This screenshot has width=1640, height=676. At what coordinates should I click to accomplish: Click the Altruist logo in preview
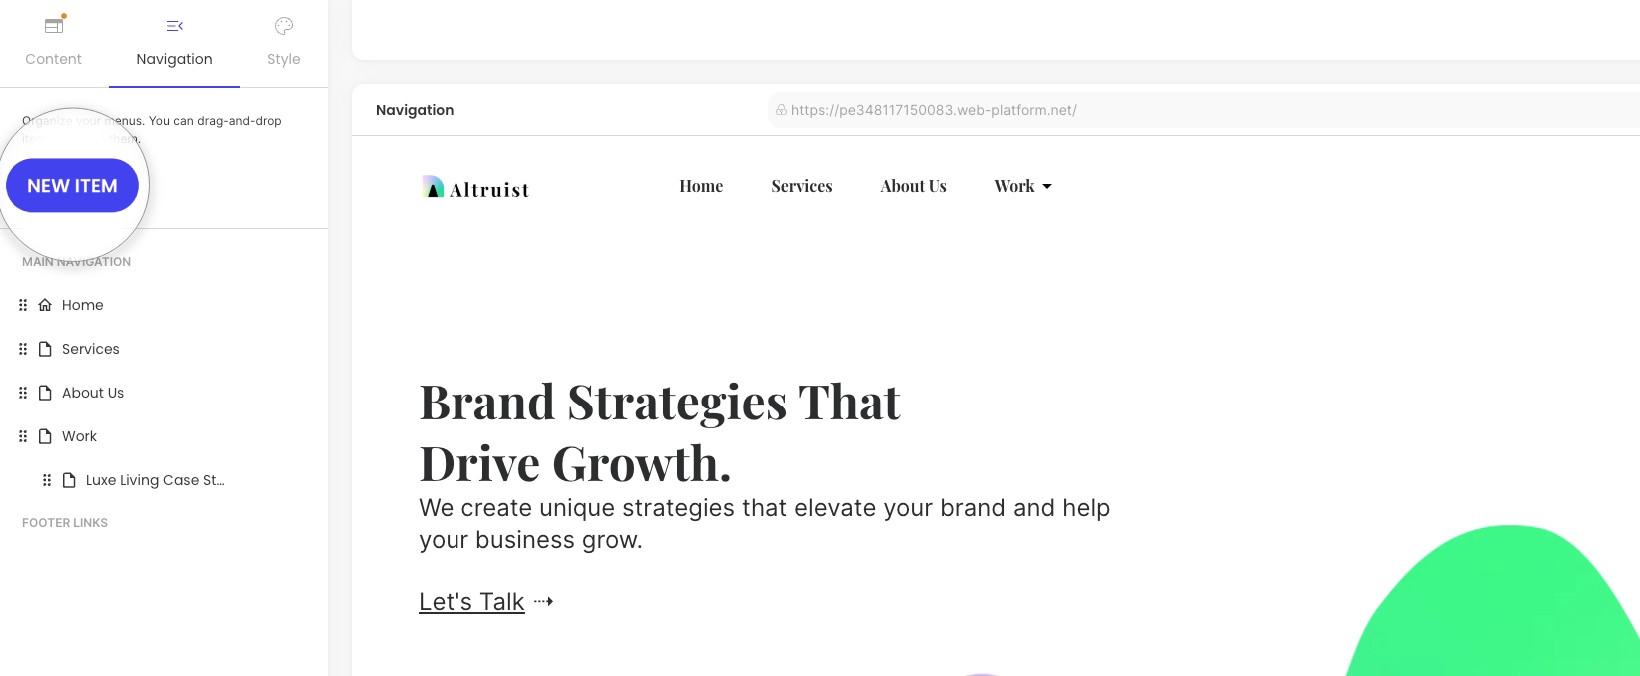(x=476, y=188)
